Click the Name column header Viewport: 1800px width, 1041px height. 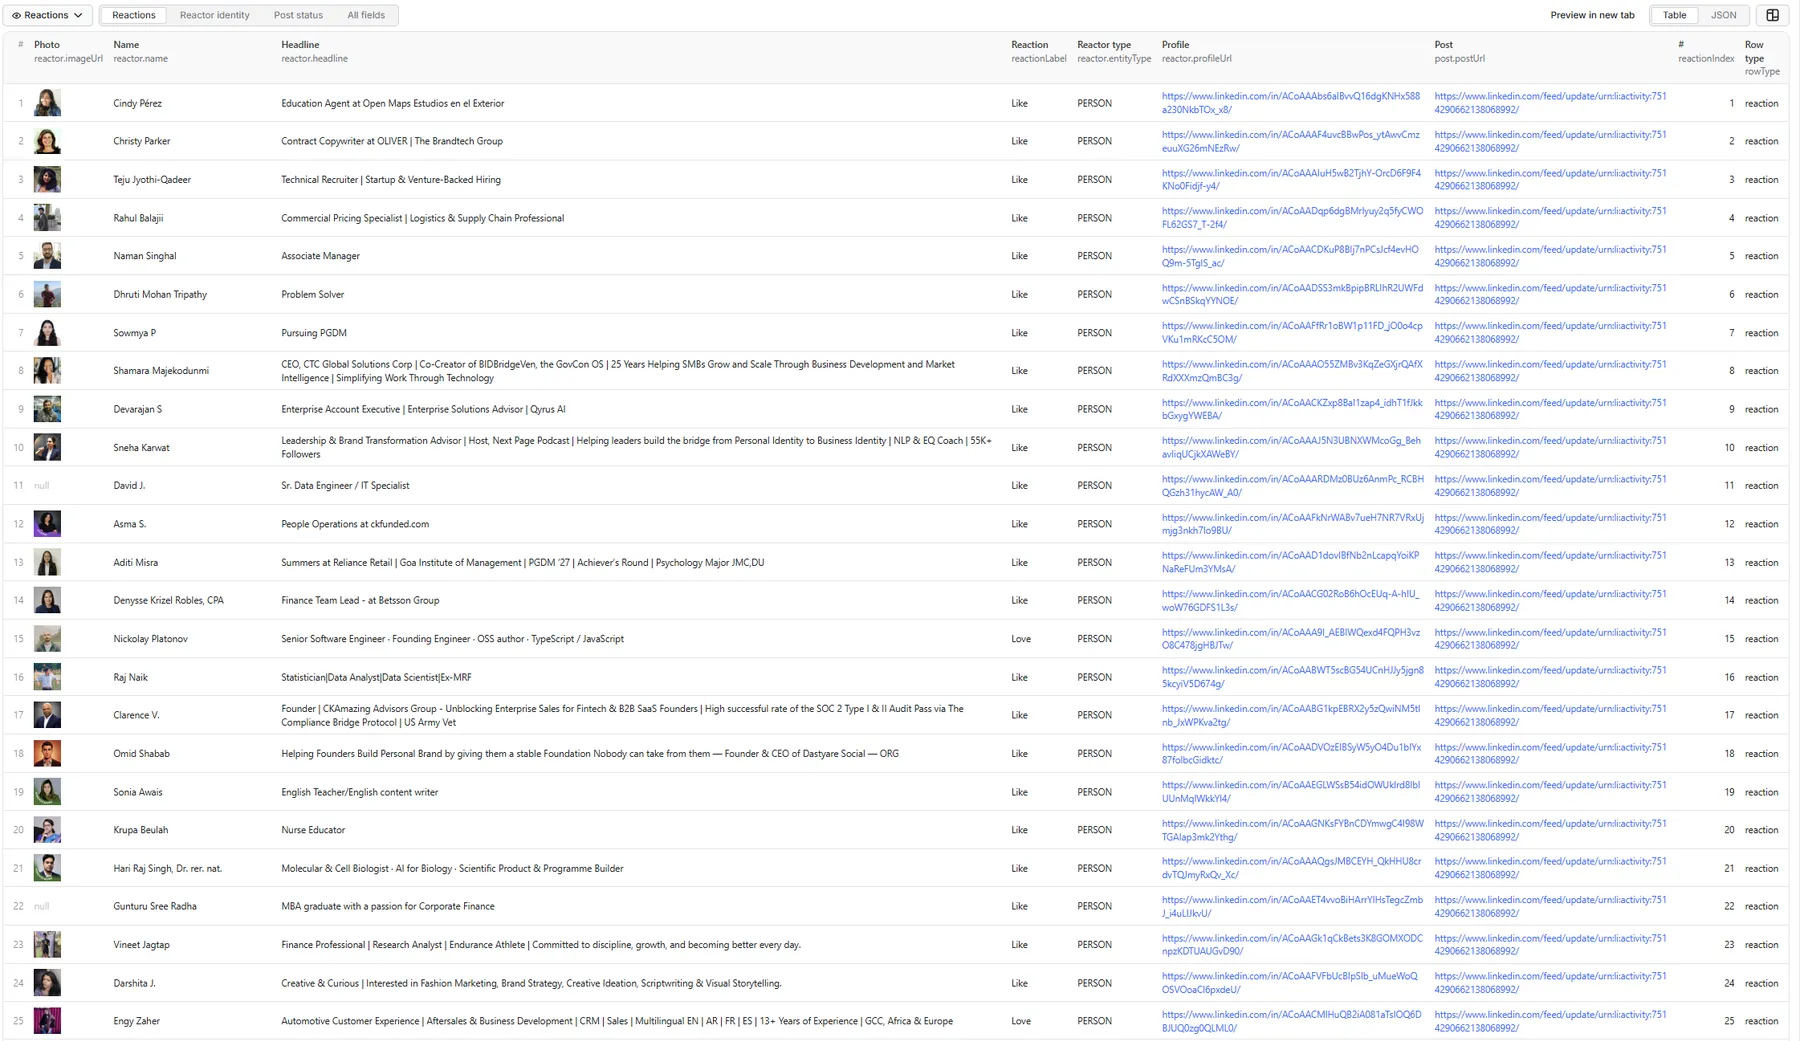pos(140,51)
